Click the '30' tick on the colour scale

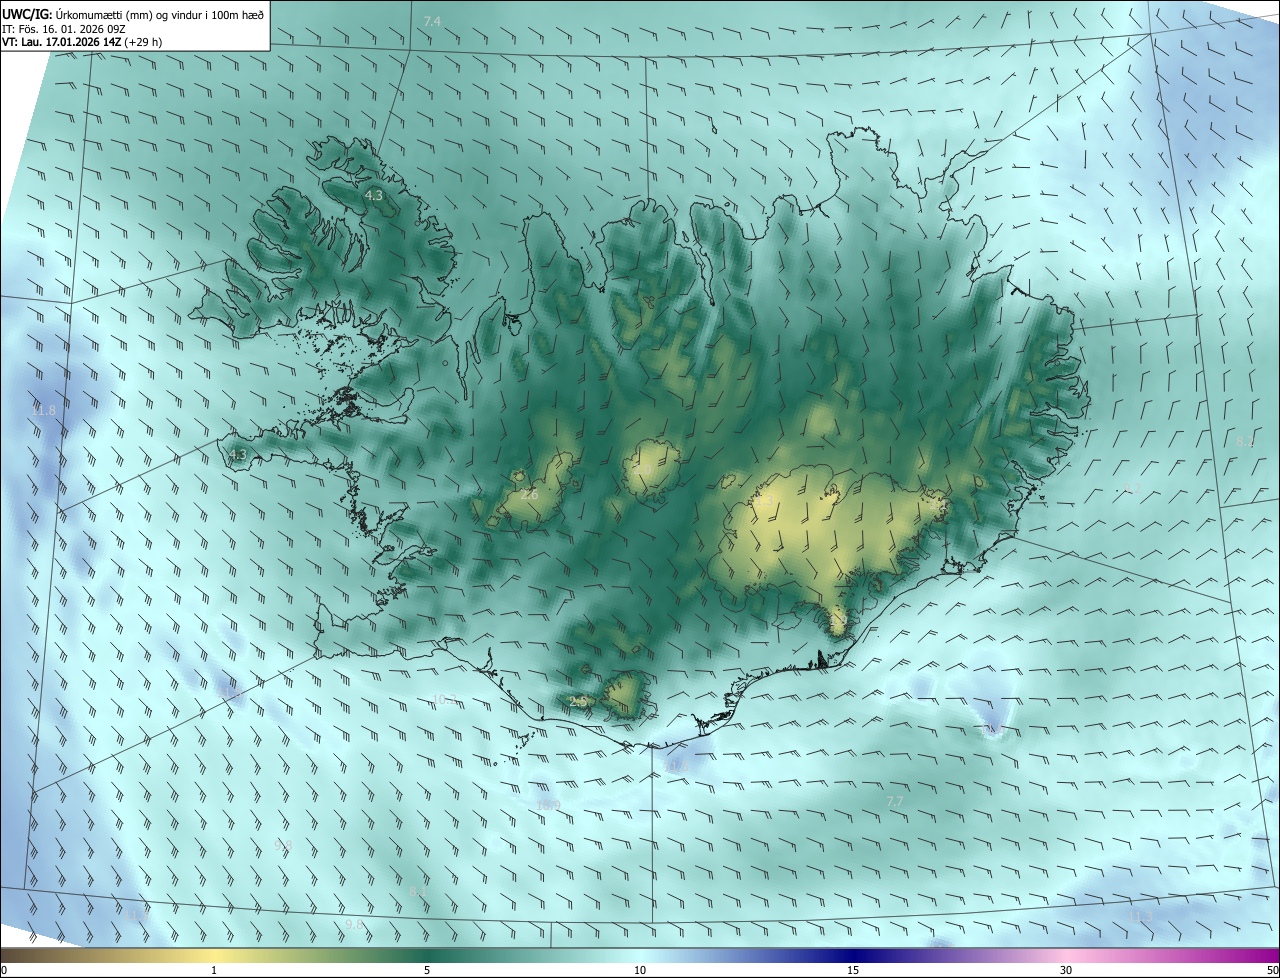click(x=1066, y=970)
